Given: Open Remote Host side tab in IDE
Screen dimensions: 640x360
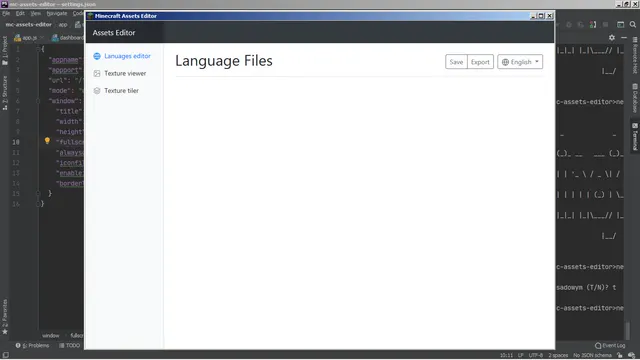Looking at the screenshot, I should pyautogui.click(x=635, y=56).
